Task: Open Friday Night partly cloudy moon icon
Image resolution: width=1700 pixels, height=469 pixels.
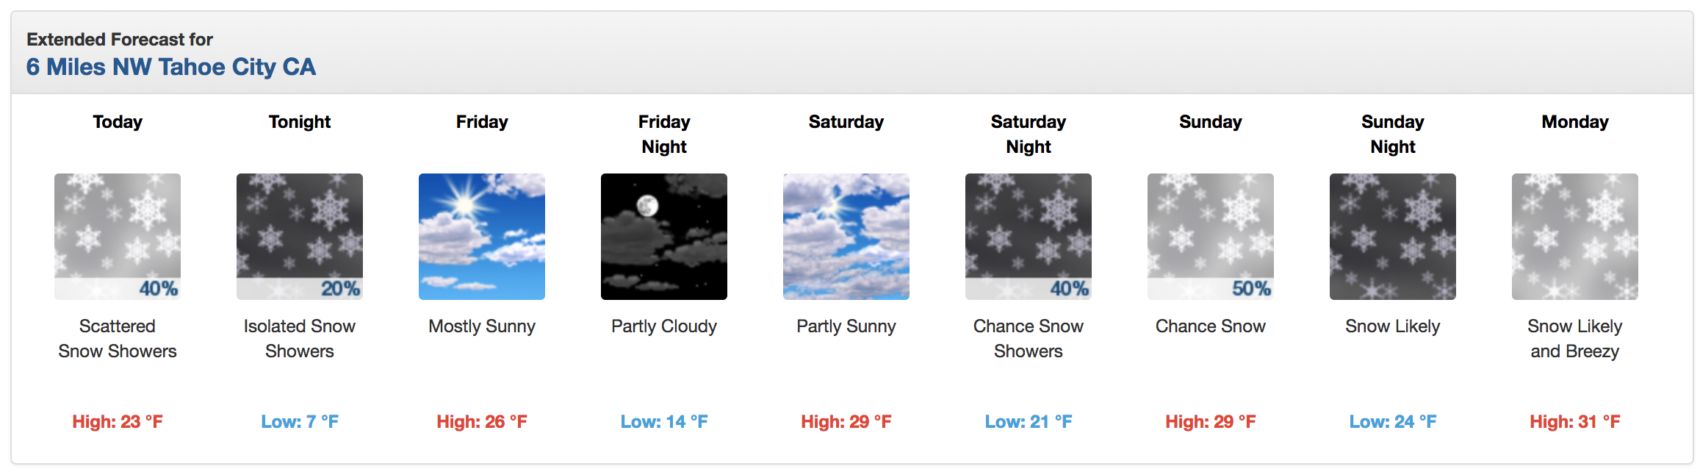Action: [664, 237]
